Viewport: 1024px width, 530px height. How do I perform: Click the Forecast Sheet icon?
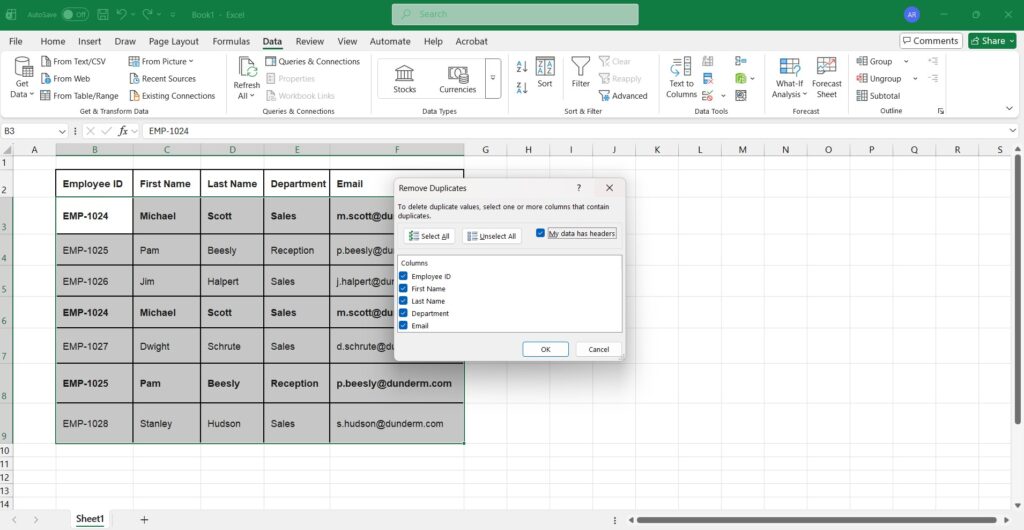click(827, 66)
